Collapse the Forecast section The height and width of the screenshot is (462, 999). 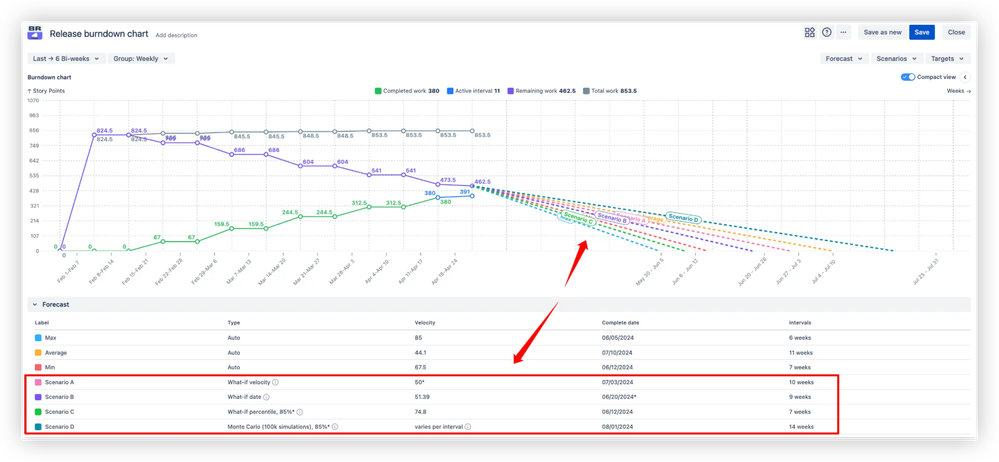pos(35,305)
